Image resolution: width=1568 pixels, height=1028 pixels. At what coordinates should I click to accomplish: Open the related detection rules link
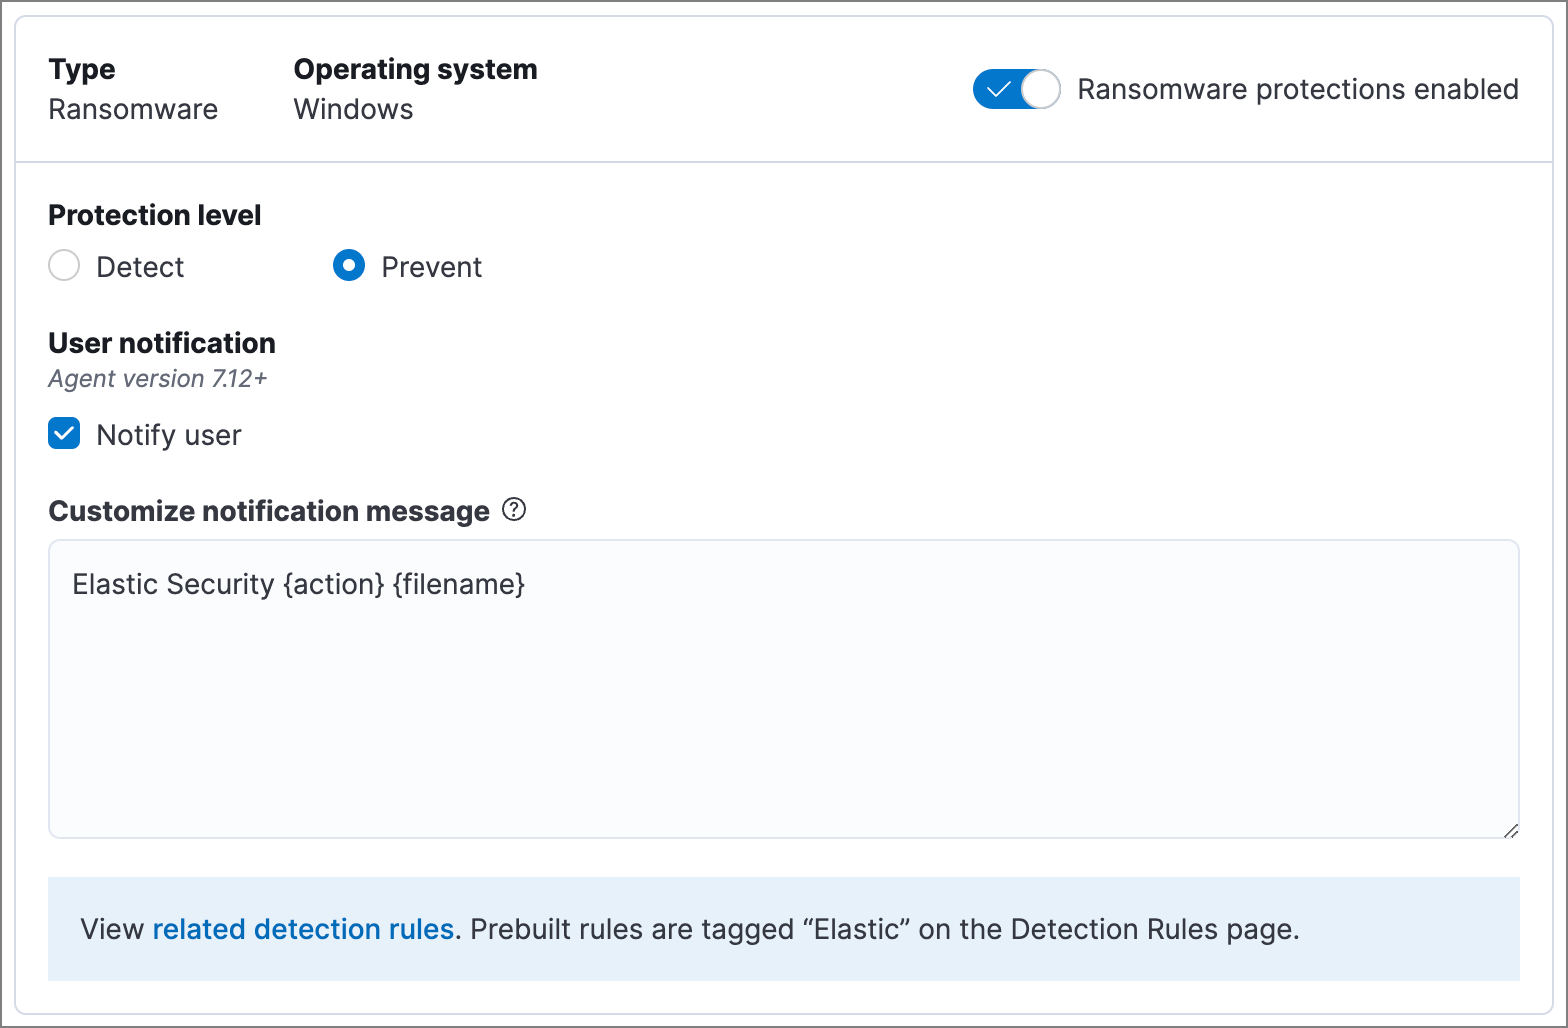click(x=303, y=929)
